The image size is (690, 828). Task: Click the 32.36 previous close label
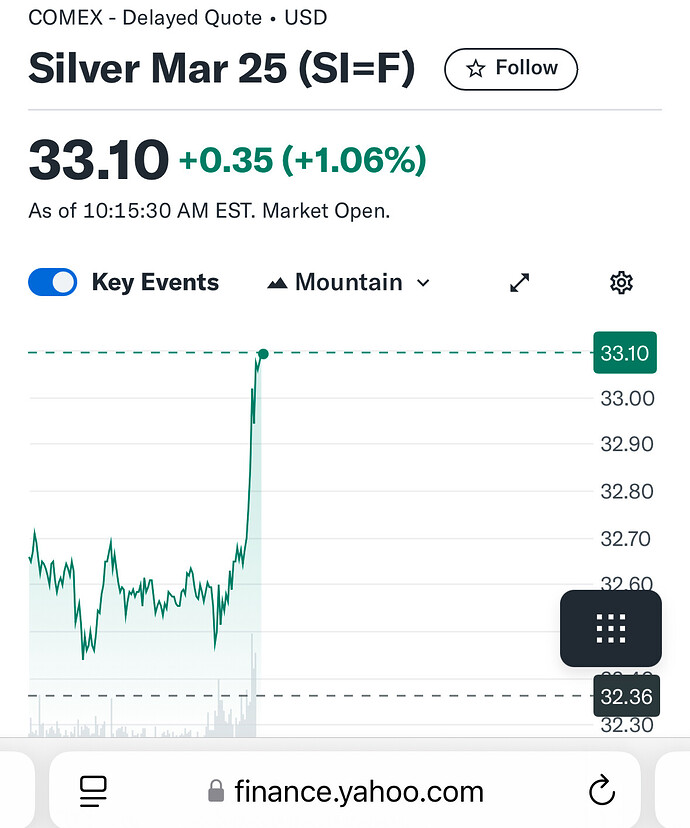pos(627,696)
